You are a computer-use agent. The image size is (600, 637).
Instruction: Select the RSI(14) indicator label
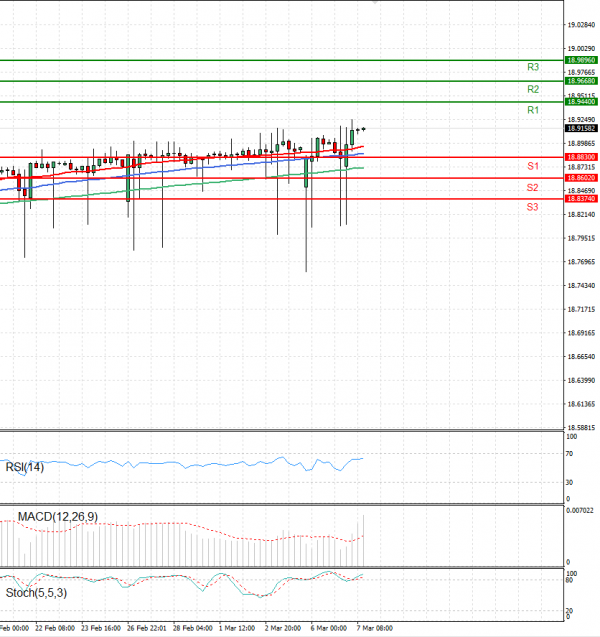pyautogui.click(x=27, y=465)
